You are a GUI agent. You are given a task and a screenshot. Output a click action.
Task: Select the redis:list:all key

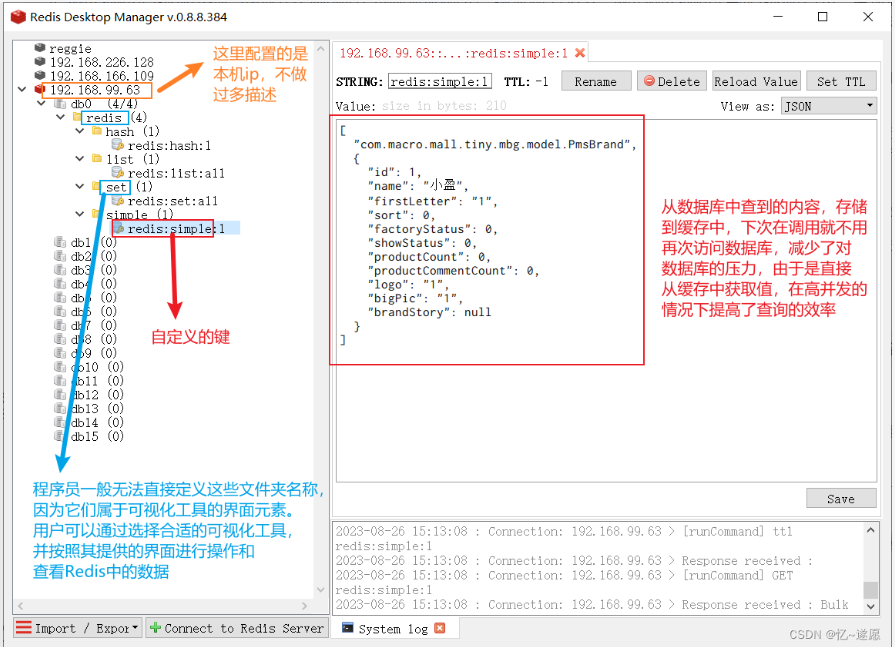pos(176,173)
